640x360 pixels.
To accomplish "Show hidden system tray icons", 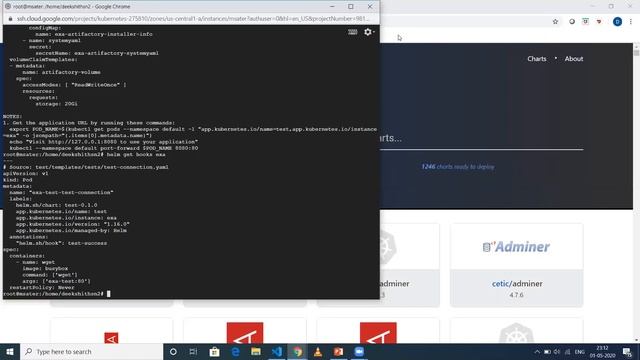I will pos(537,351).
